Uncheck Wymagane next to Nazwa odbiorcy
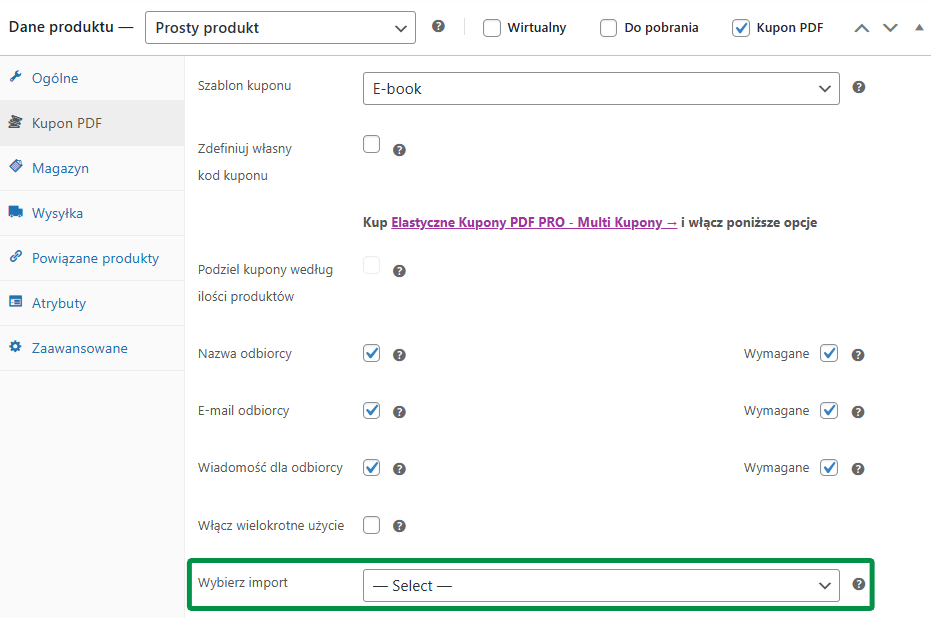931x618 pixels. tap(828, 353)
